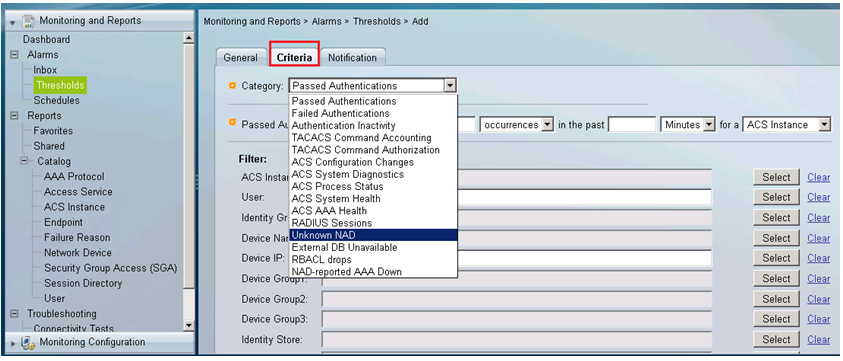Collapse the Alarms tree node
This screenshot has height=361, width=843.
point(15,55)
